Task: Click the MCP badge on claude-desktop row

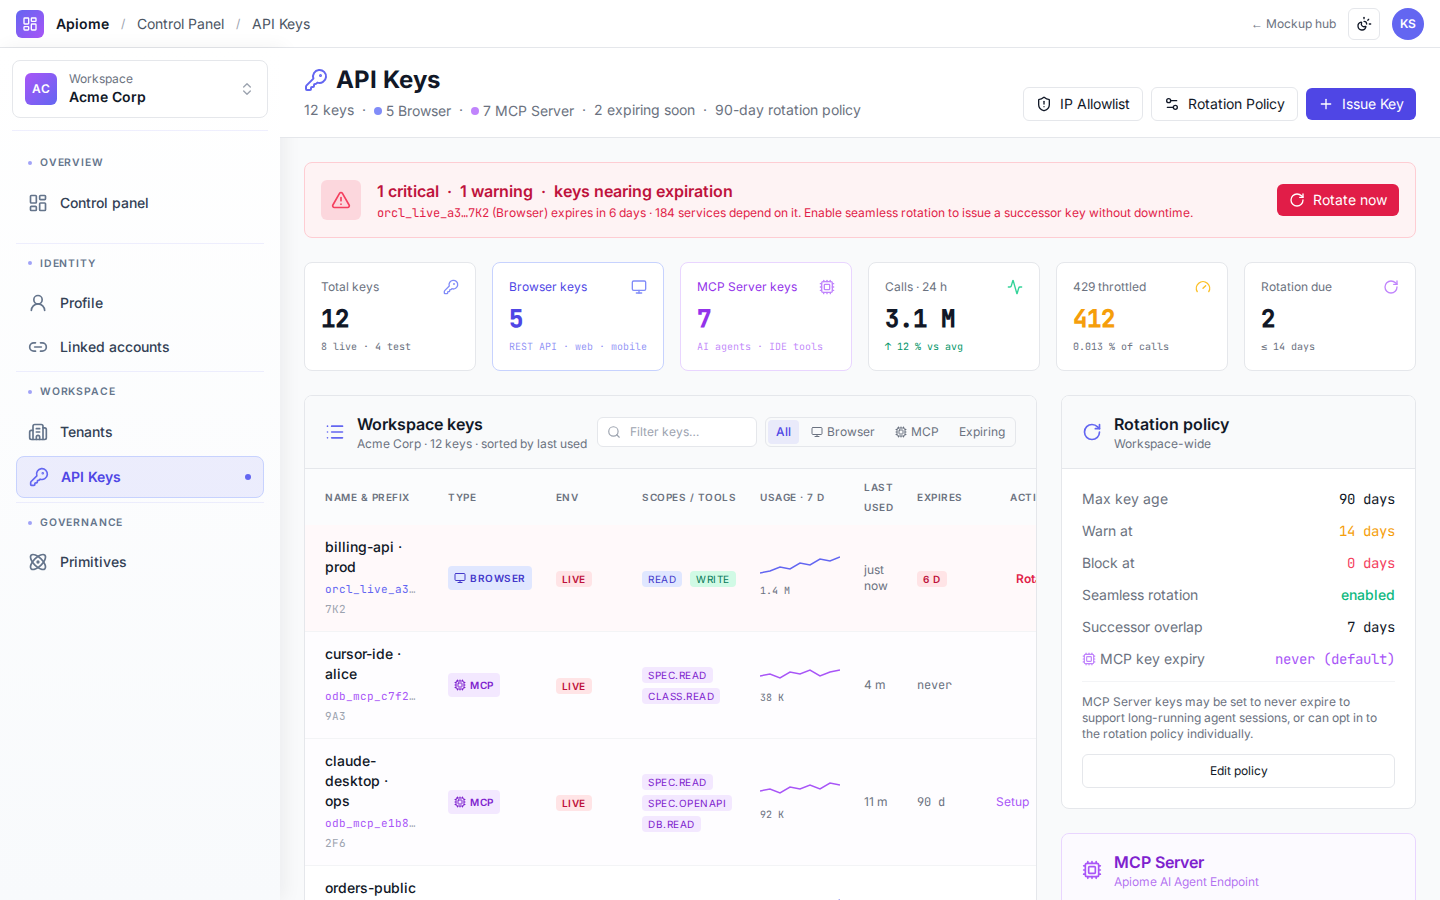Action: pos(474,802)
